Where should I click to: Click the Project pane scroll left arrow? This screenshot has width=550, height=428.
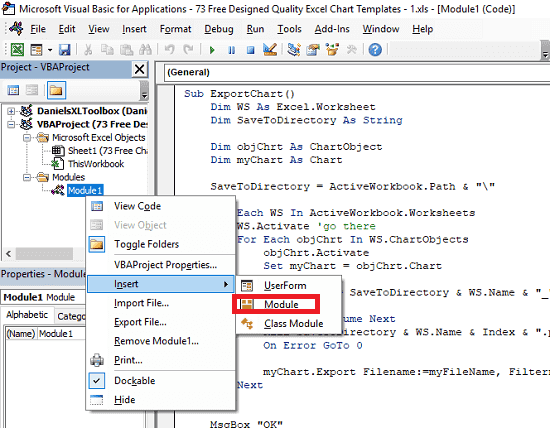[x=9, y=254]
